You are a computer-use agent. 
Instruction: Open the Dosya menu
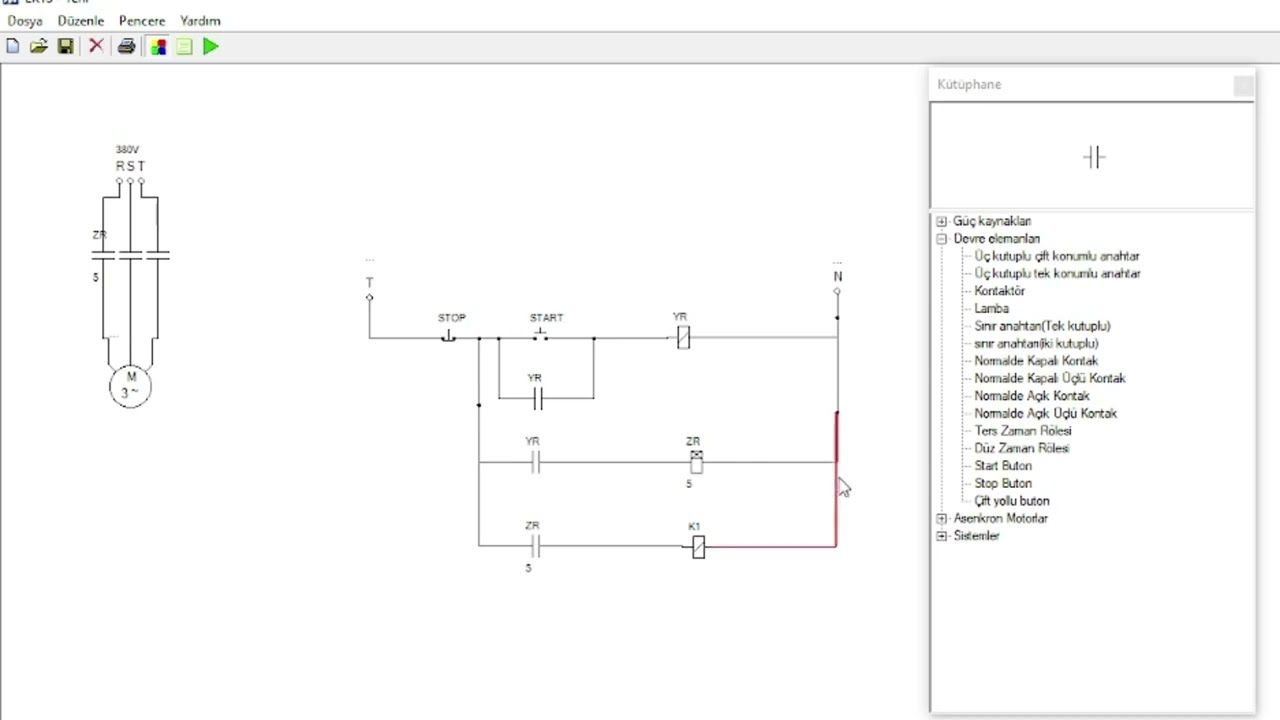click(x=25, y=20)
